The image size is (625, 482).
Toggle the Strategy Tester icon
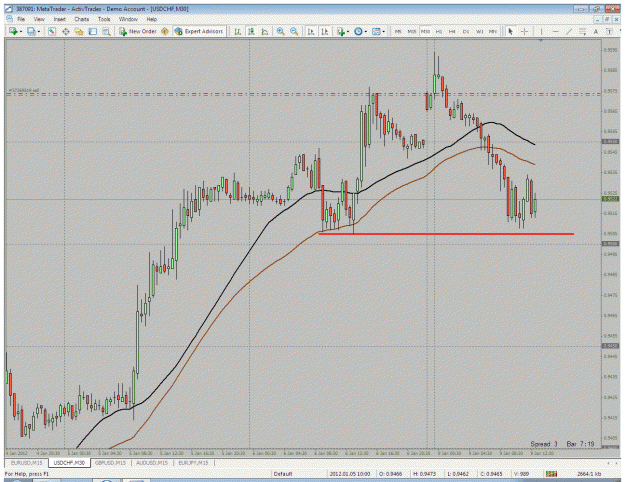point(106,31)
